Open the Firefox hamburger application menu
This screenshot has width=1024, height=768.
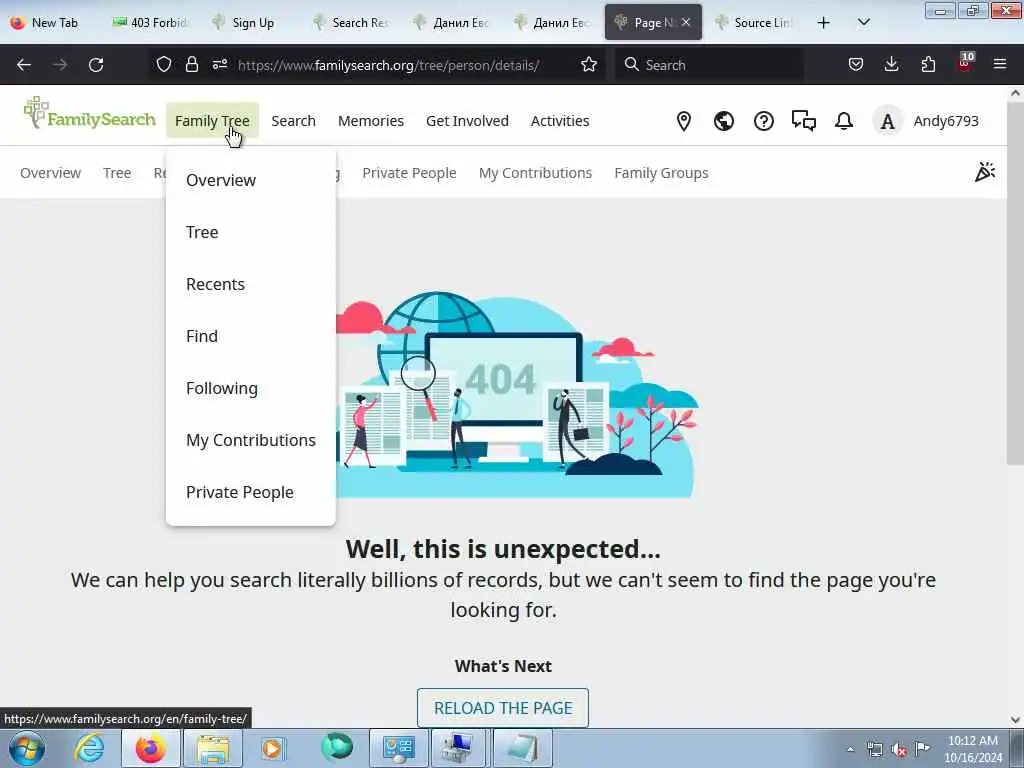click(x=999, y=65)
